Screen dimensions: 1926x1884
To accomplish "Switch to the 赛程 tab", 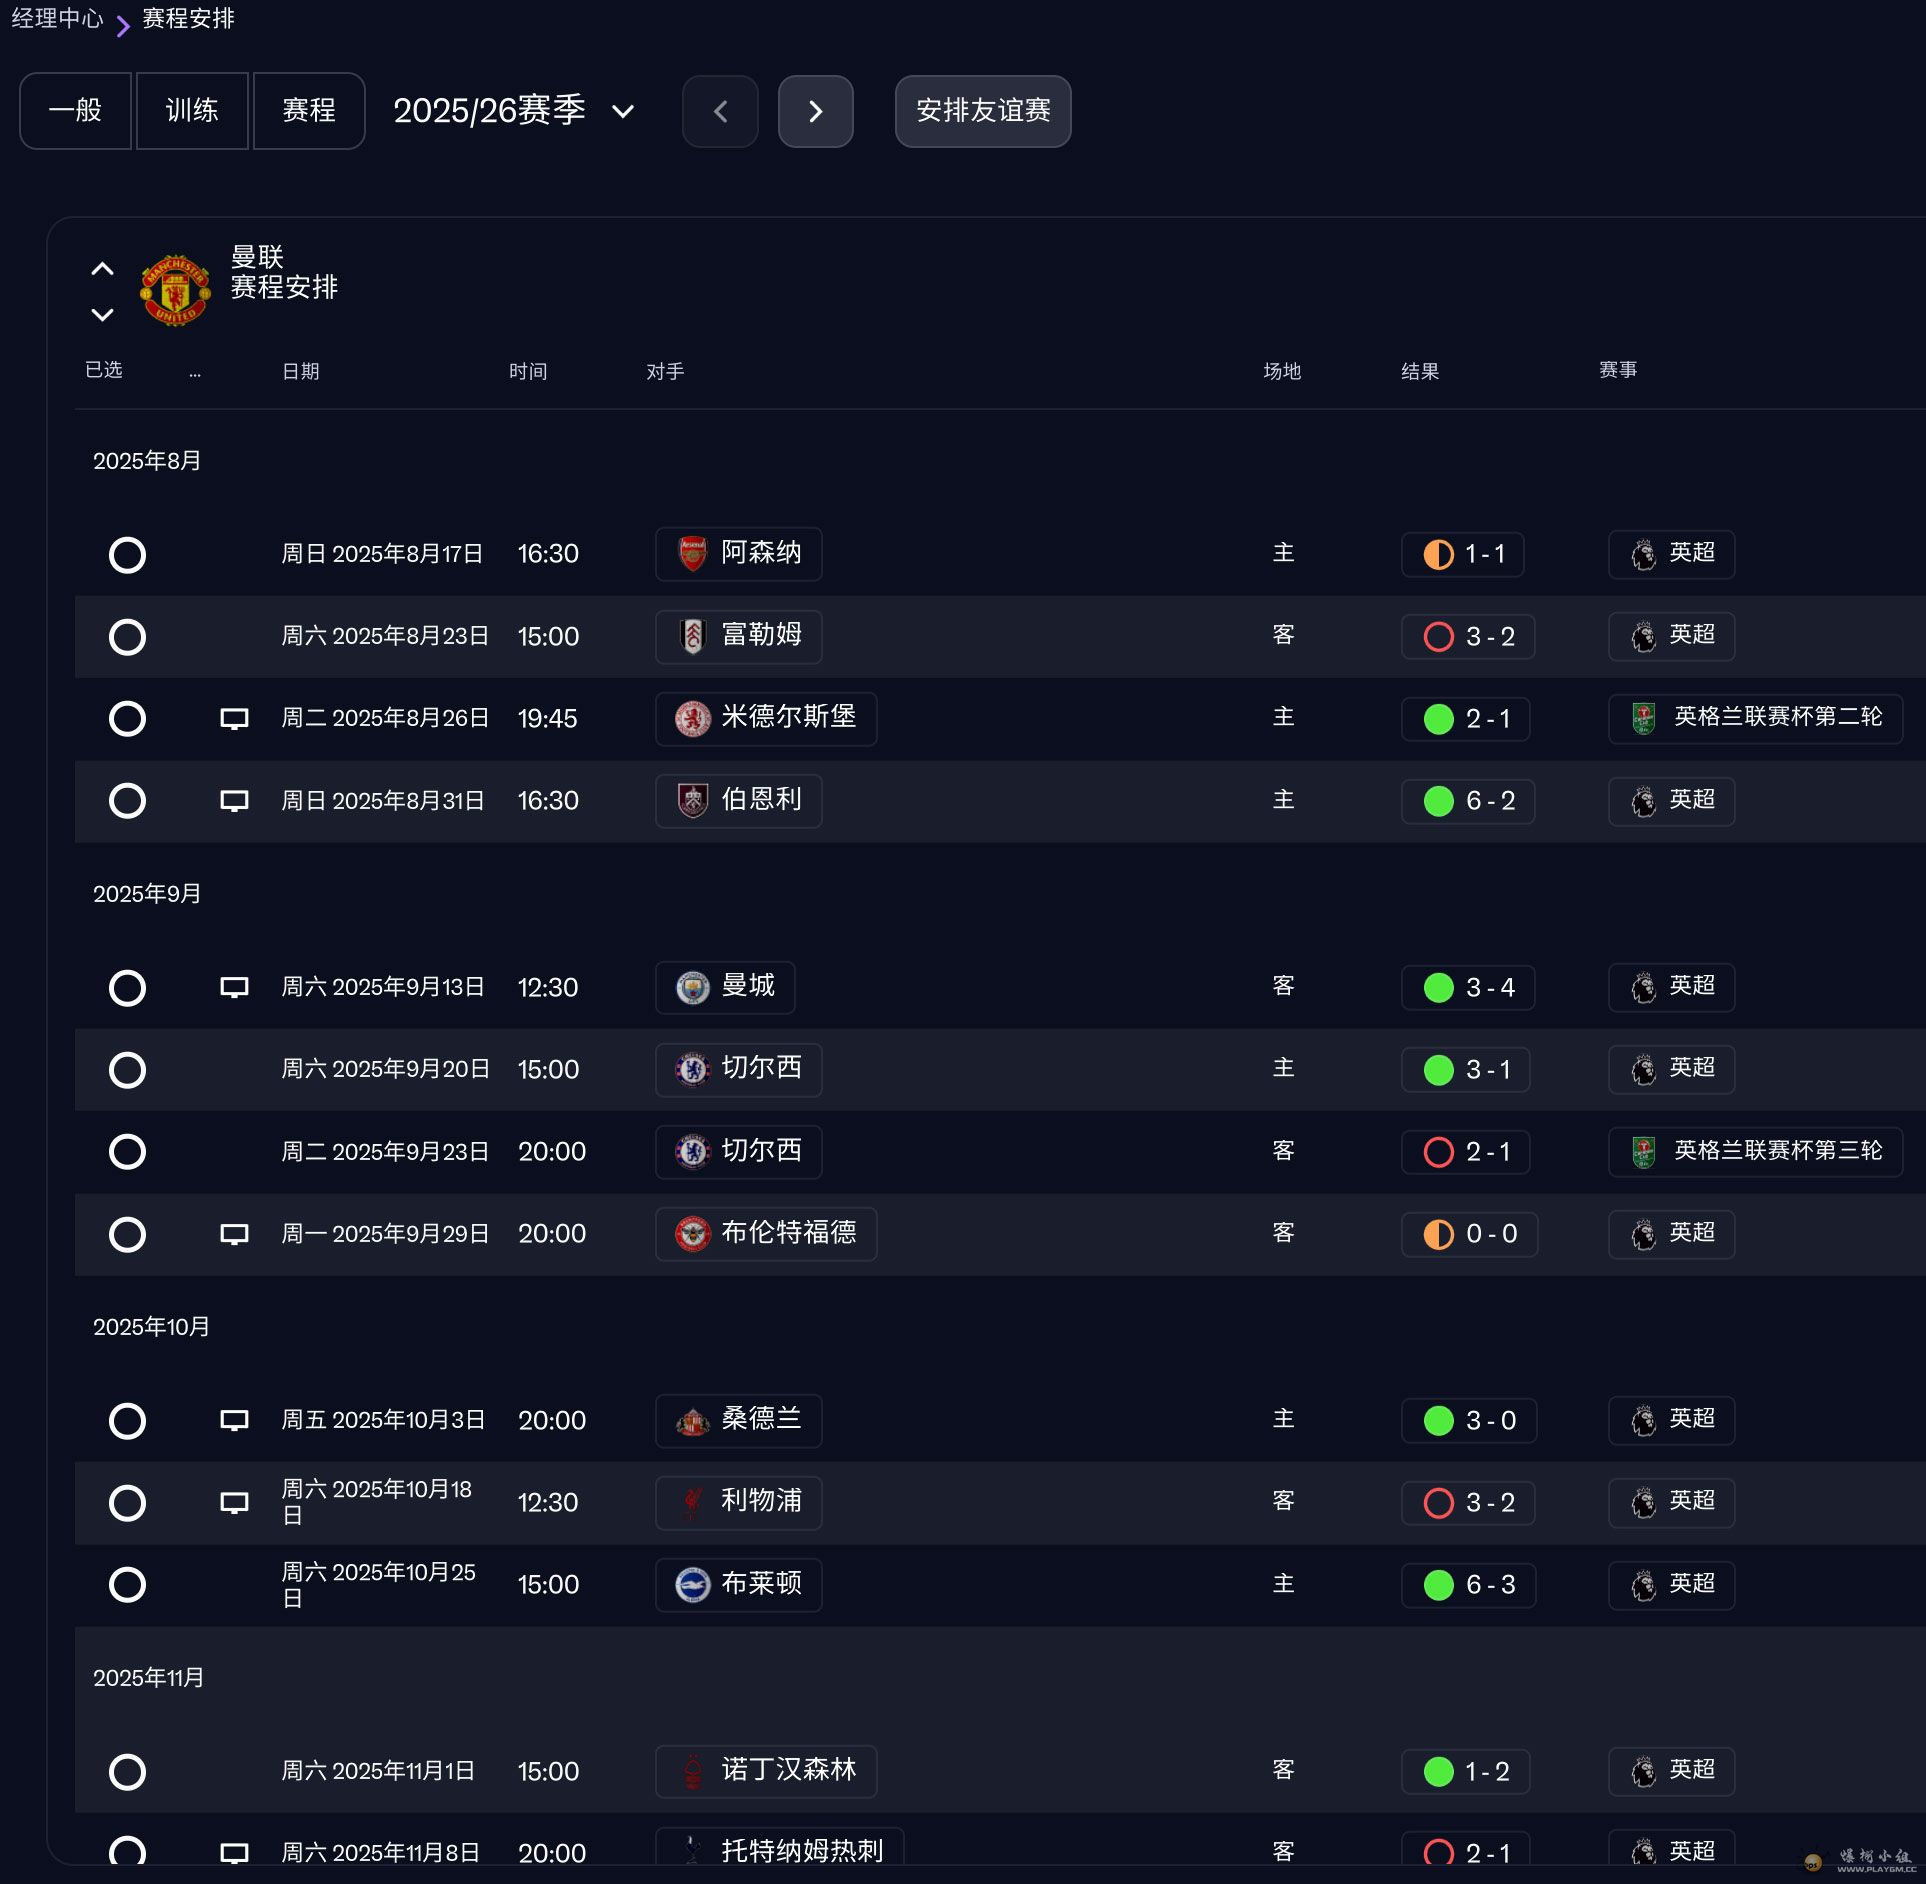I will pyautogui.click(x=309, y=111).
